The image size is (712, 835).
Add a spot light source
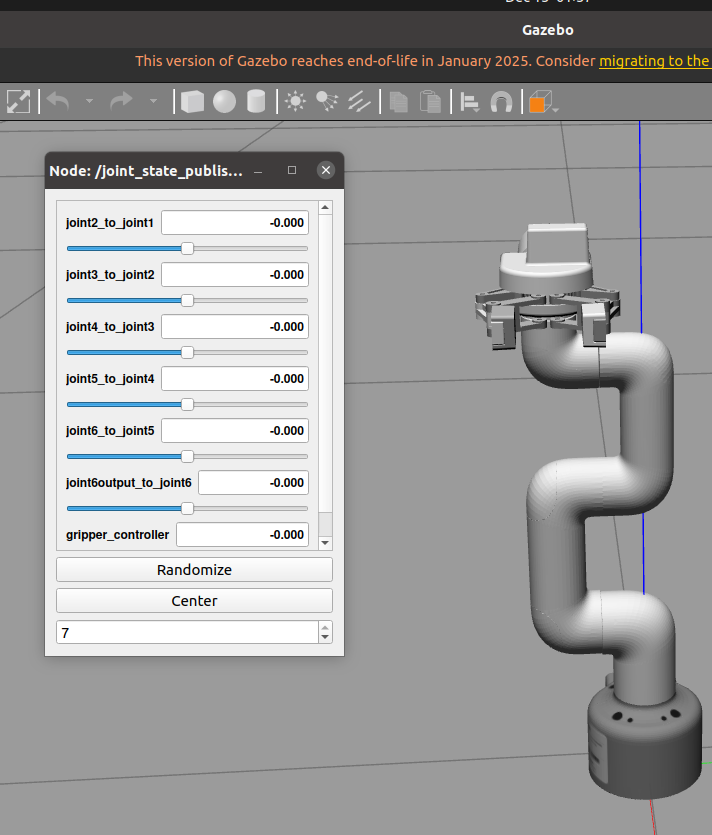click(327, 101)
